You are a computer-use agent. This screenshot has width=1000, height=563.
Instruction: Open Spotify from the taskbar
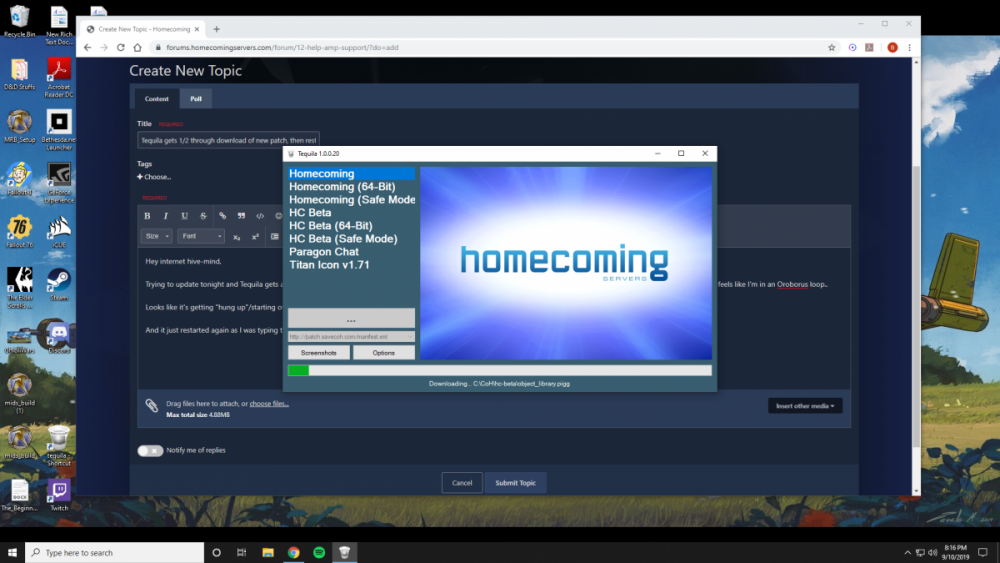pyautogui.click(x=319, y=552)
